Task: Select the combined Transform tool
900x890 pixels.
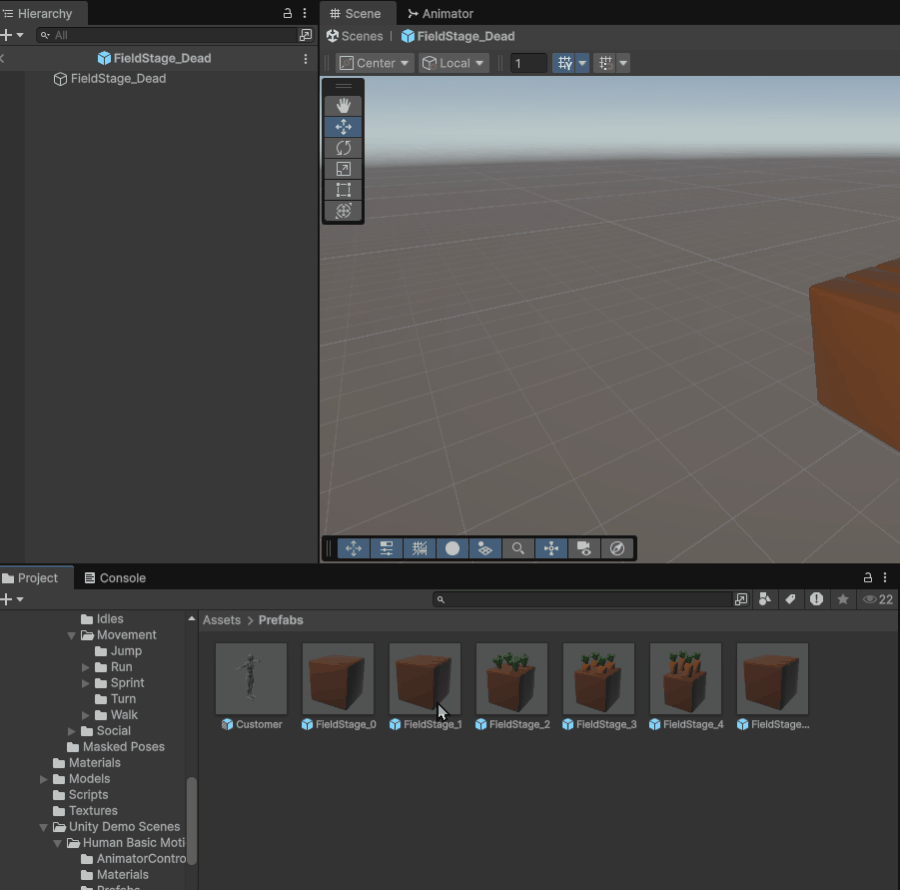Action: (343, 211)
